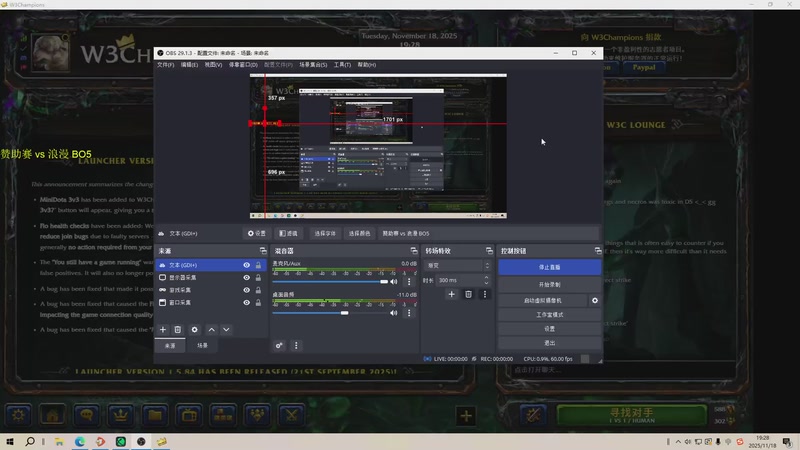This screenshot has width=800, height=450.
Task: Add a new source with the plus icon
Action: click(x=163, y=330)
